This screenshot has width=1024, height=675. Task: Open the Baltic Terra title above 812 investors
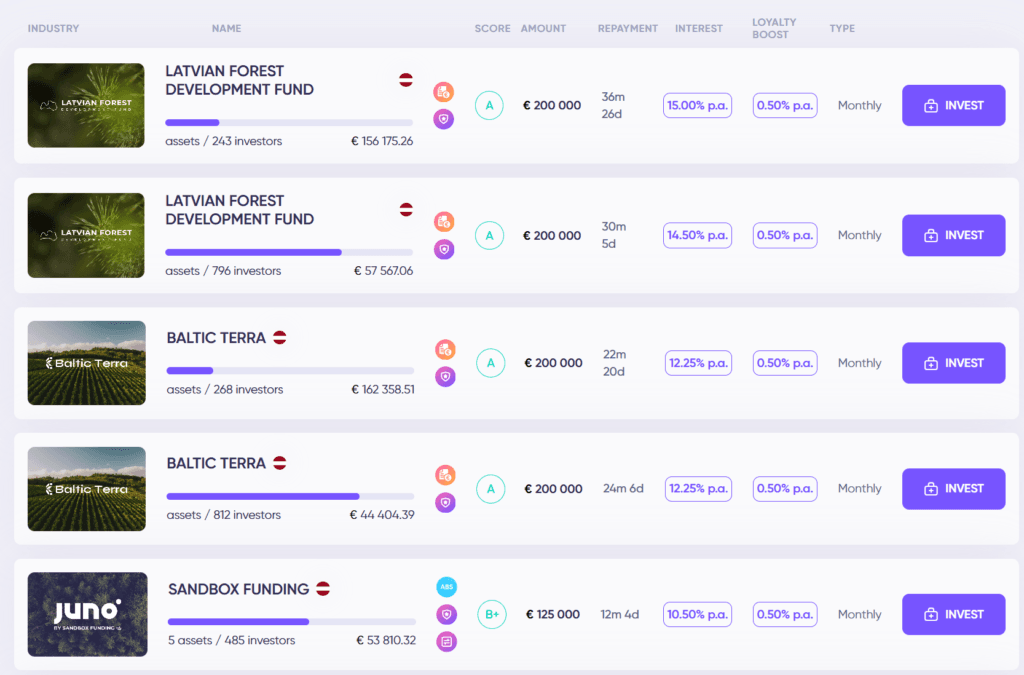tap(216, 463)
